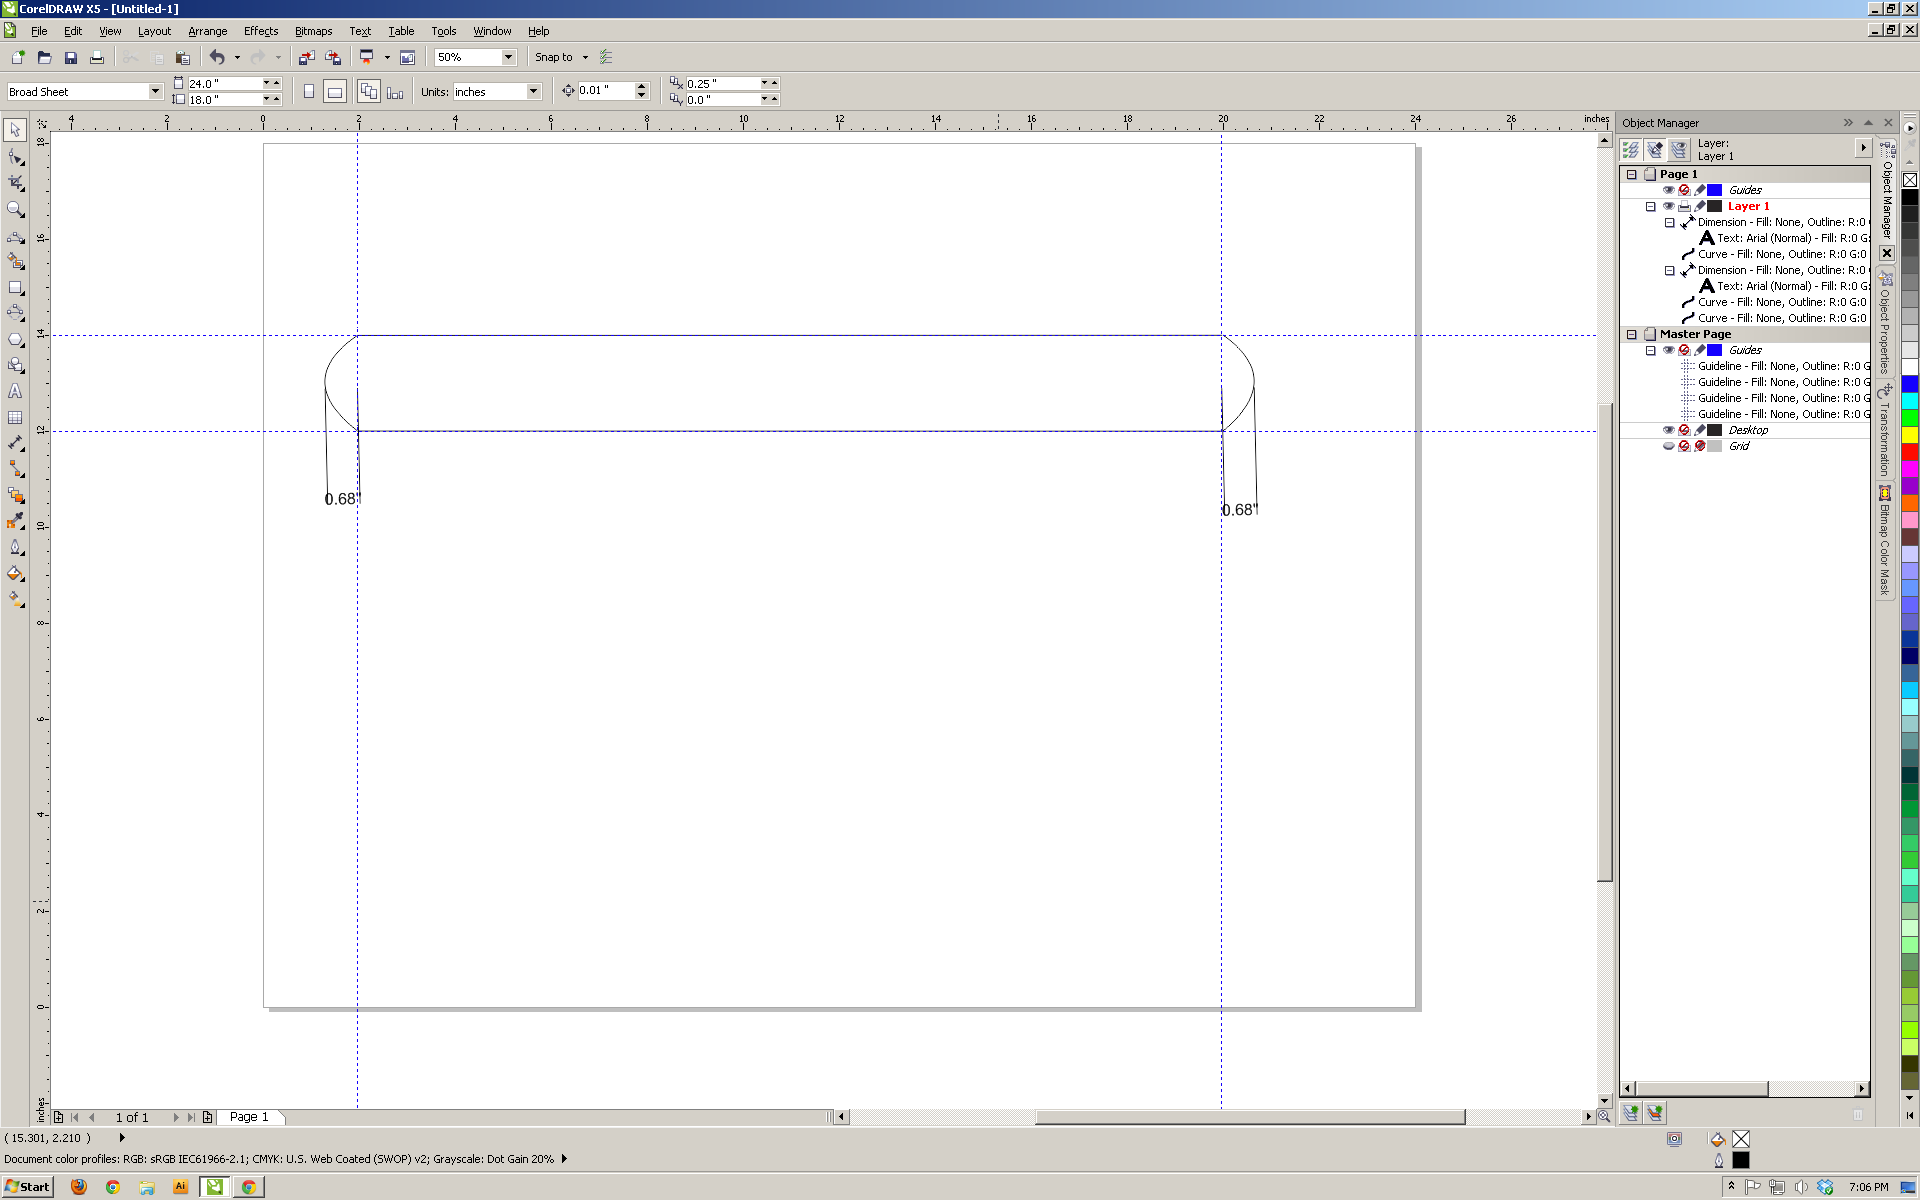This screenshot has height=1200, width=1920.
Task: Click the Print icon in toolbar
Action: pyautogui.click(x=96, y=57)
